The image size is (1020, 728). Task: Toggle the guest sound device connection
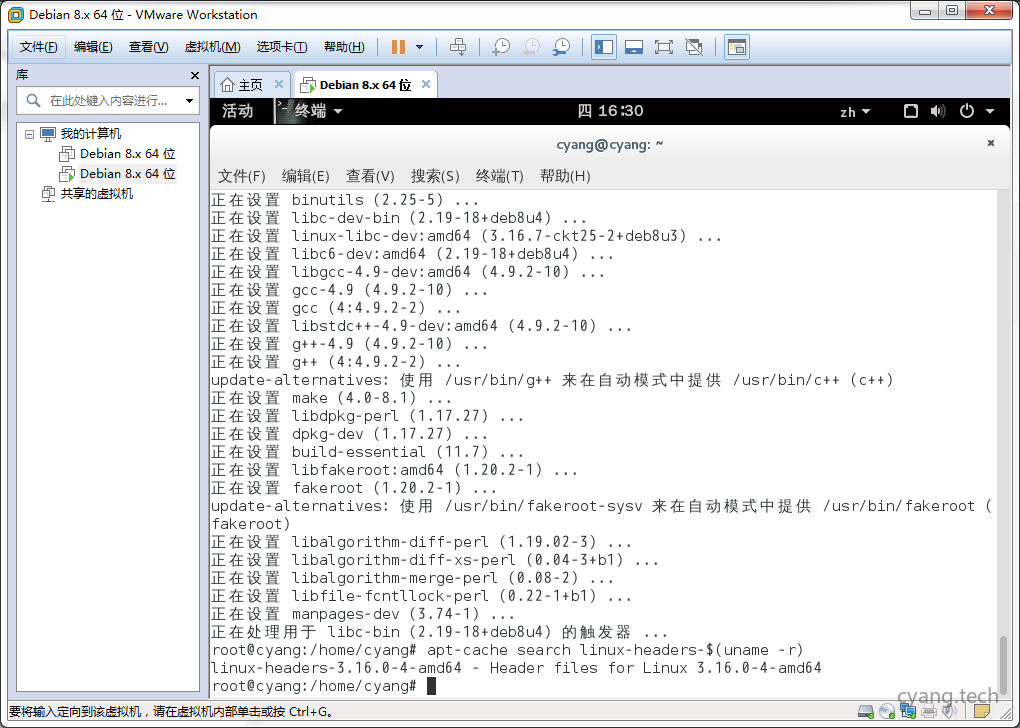[948, 711]
